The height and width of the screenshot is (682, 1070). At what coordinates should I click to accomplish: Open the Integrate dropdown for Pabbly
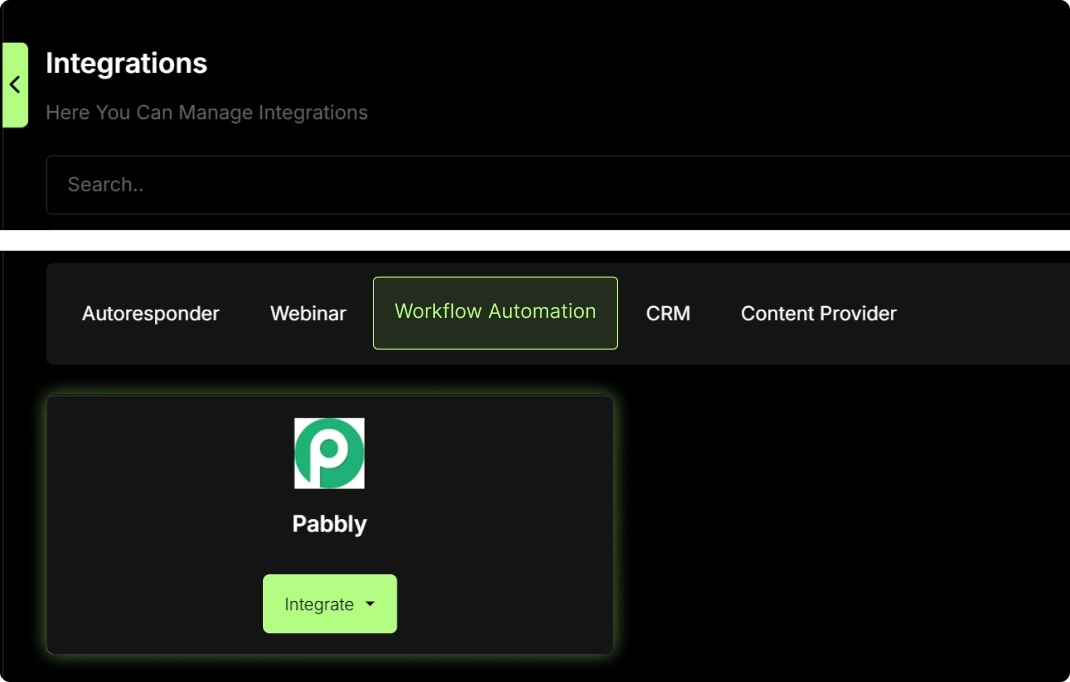[330, 603]
